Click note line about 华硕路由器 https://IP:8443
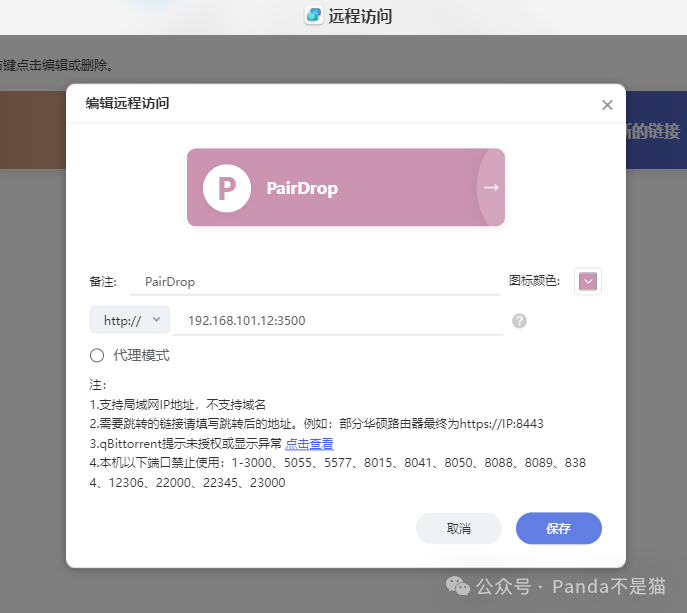This screenshot has height=613, width=687. coord(316,424)
